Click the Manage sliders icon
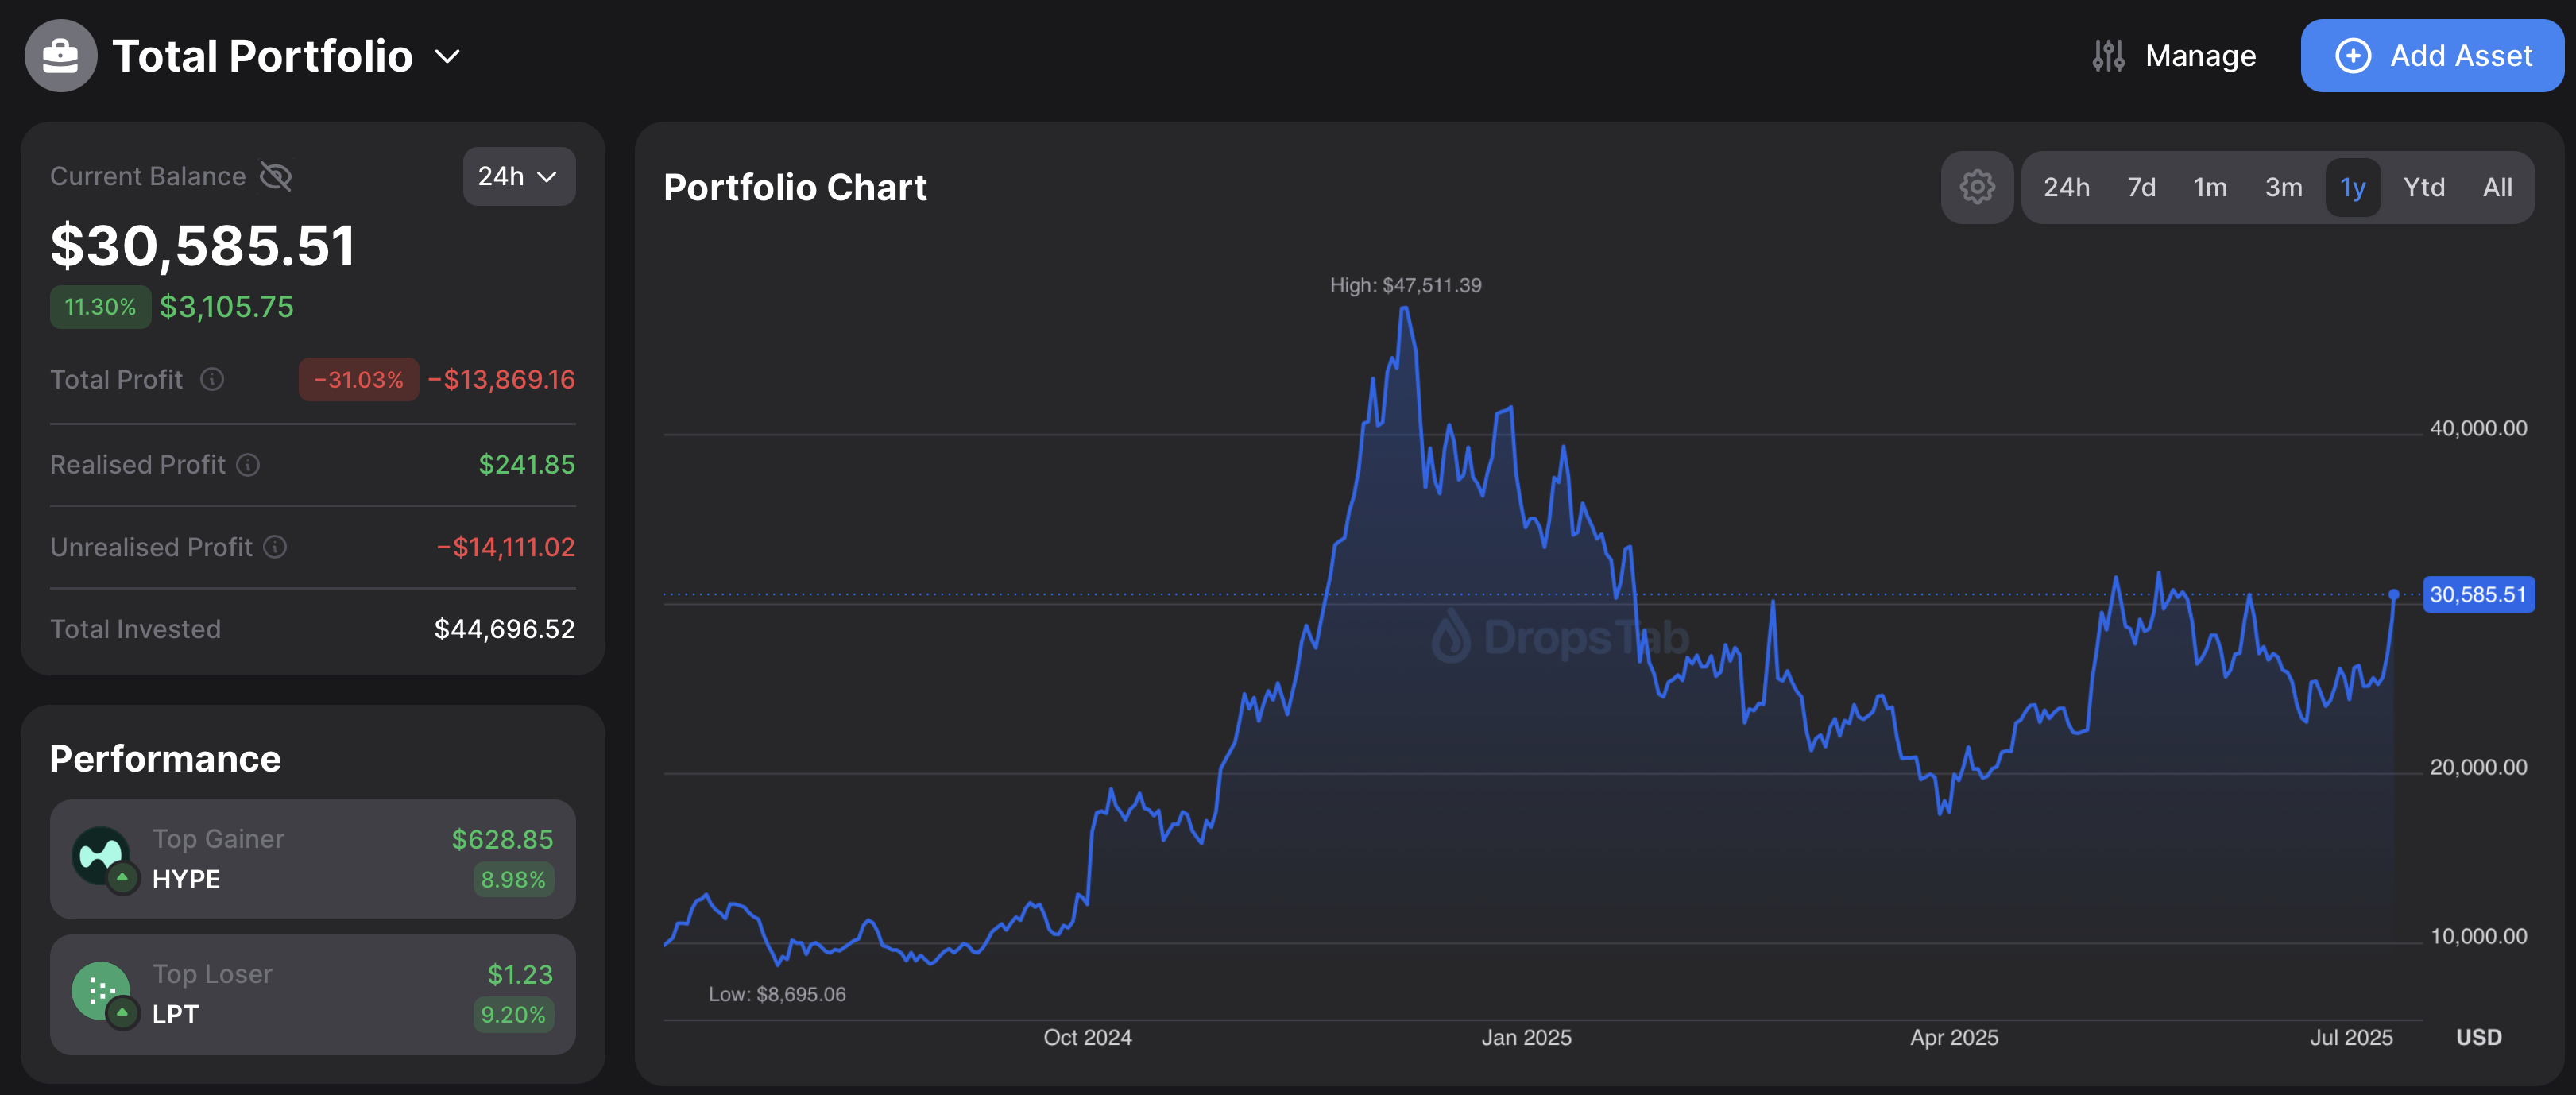The width and height of the screenshot is (2576, 1095). [x=2108, y=56]
